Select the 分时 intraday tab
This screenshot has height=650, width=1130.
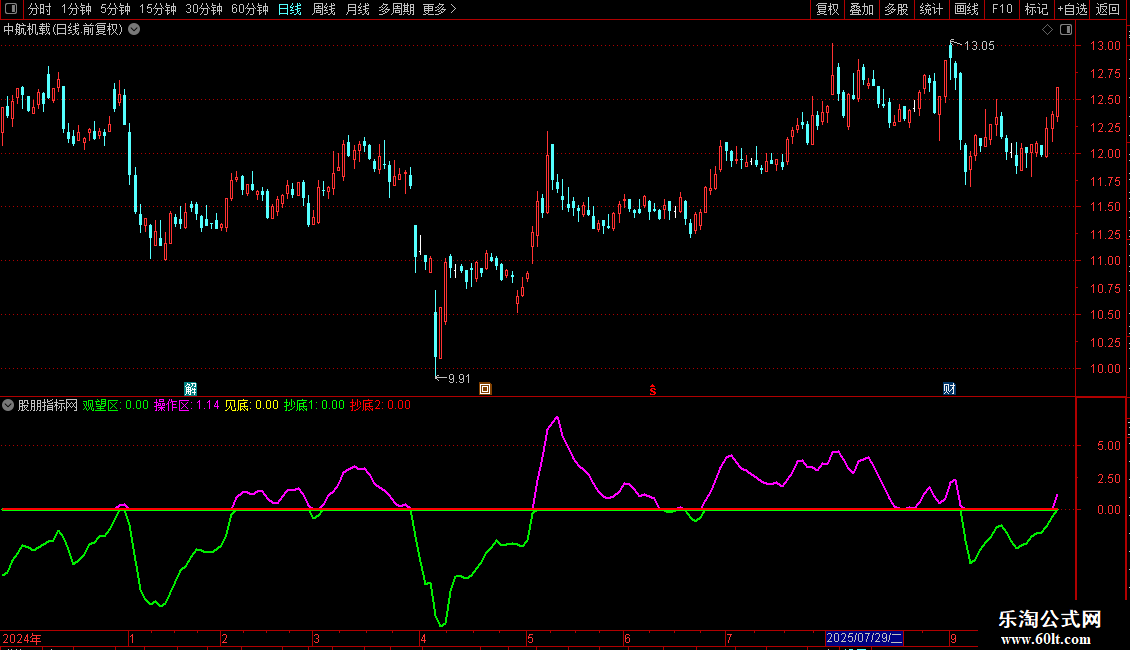pyautogui.click(x=39, y=9)
